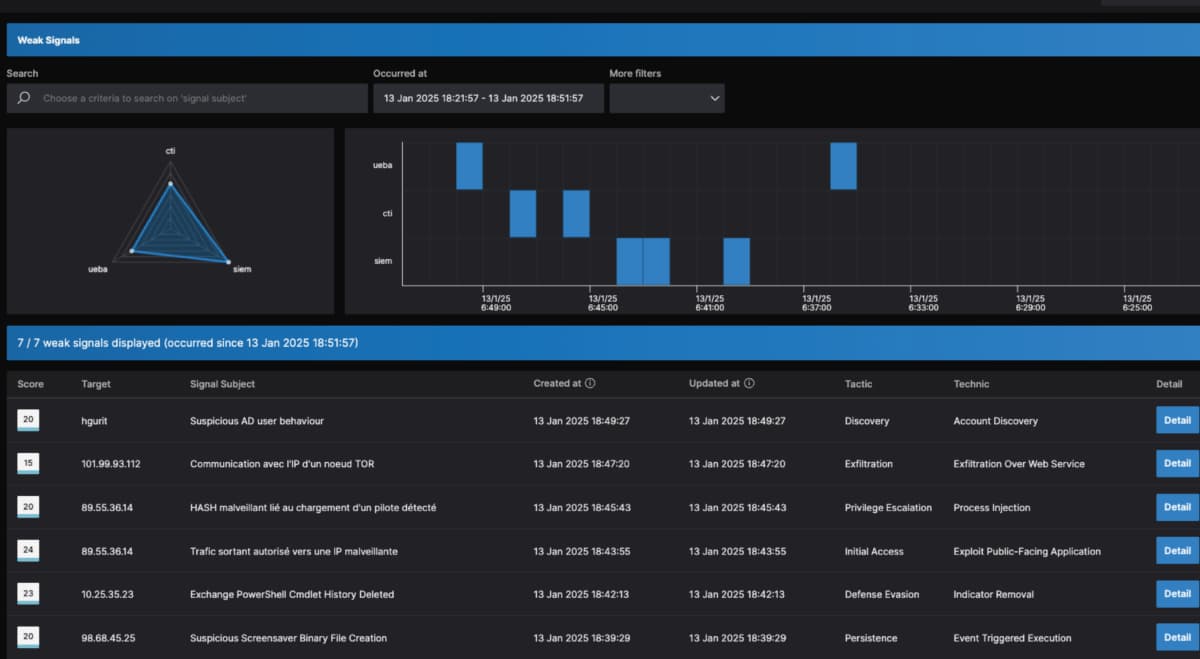Click score badge 23 for 10.25.35.23
Screen dimensions: 1200x659
click(28, 594)
